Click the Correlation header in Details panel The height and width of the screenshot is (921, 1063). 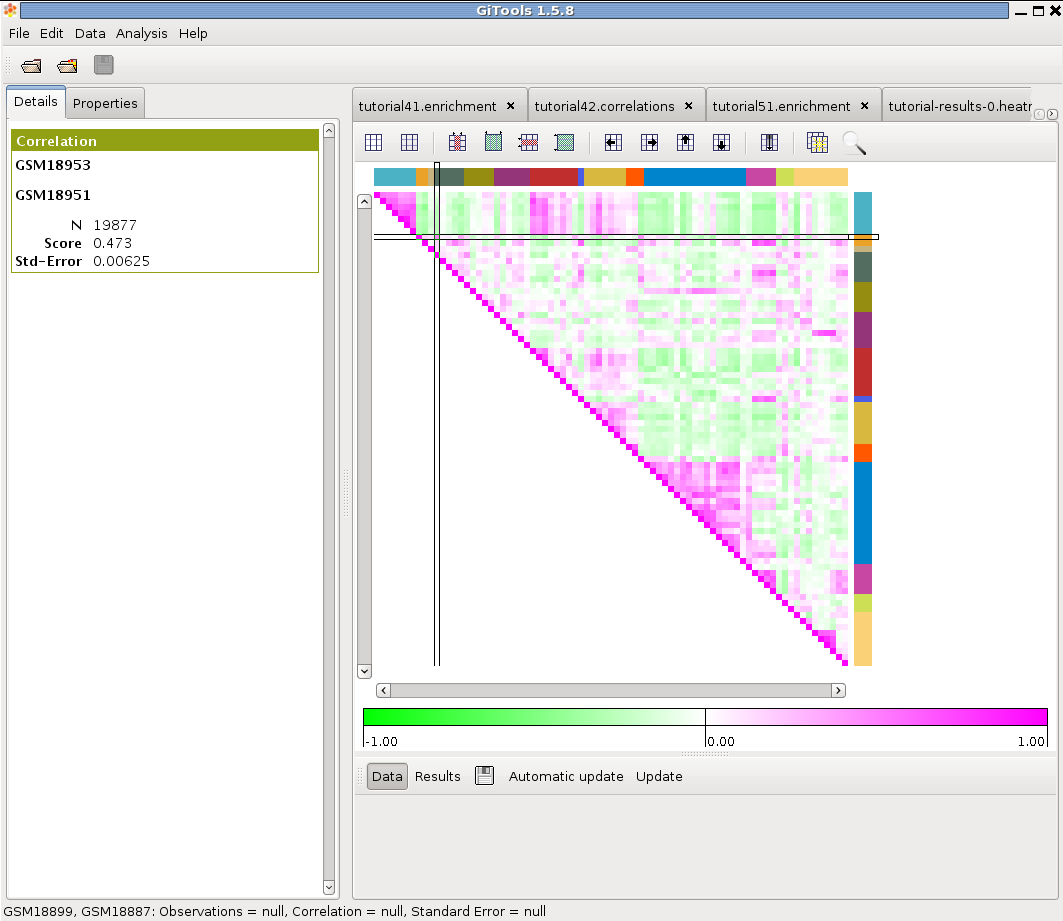point(165,140)
